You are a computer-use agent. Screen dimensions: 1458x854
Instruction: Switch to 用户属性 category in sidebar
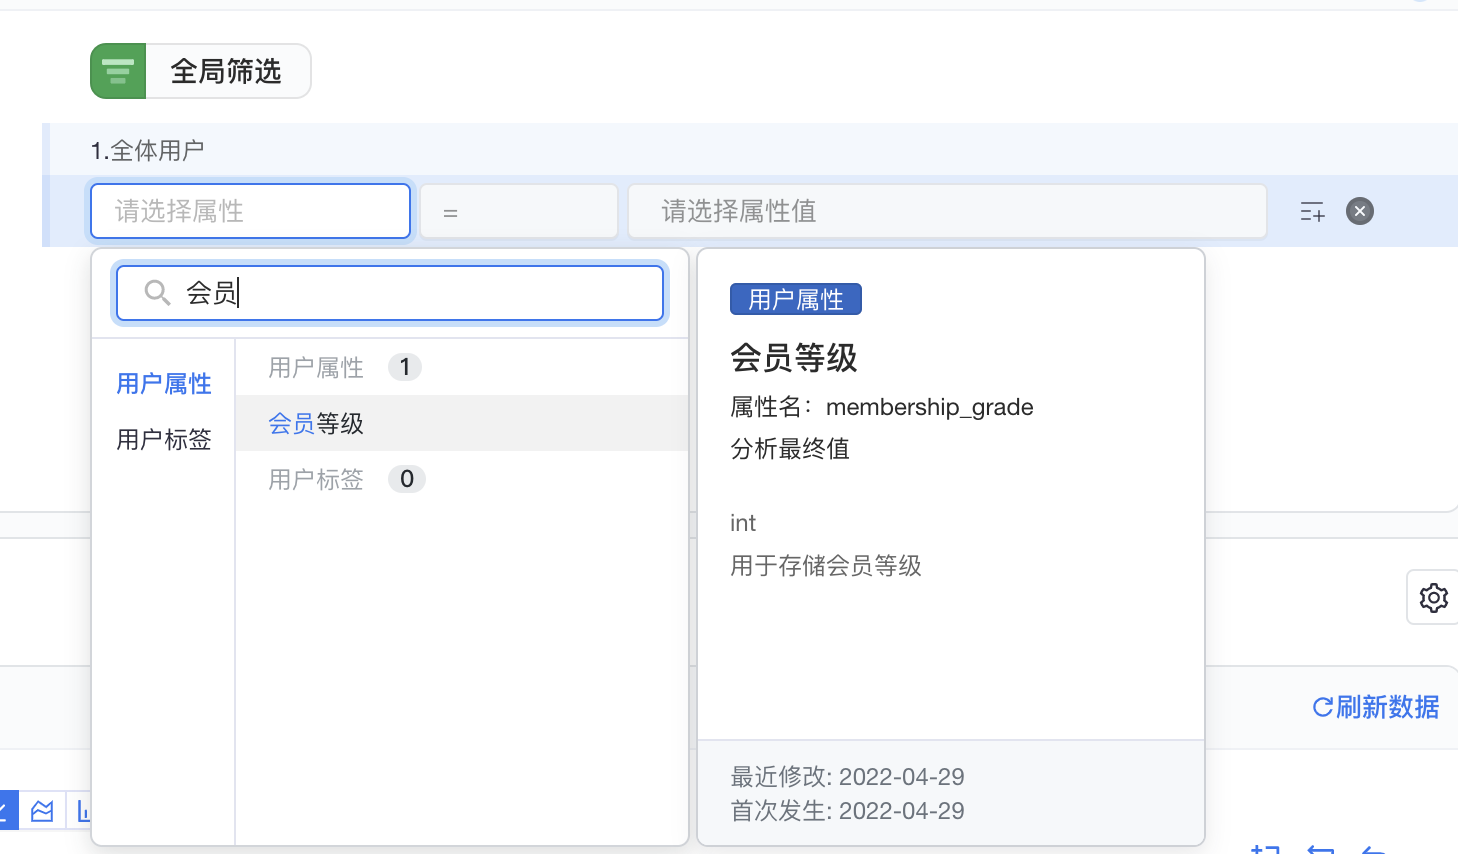[x=163, y=384]
